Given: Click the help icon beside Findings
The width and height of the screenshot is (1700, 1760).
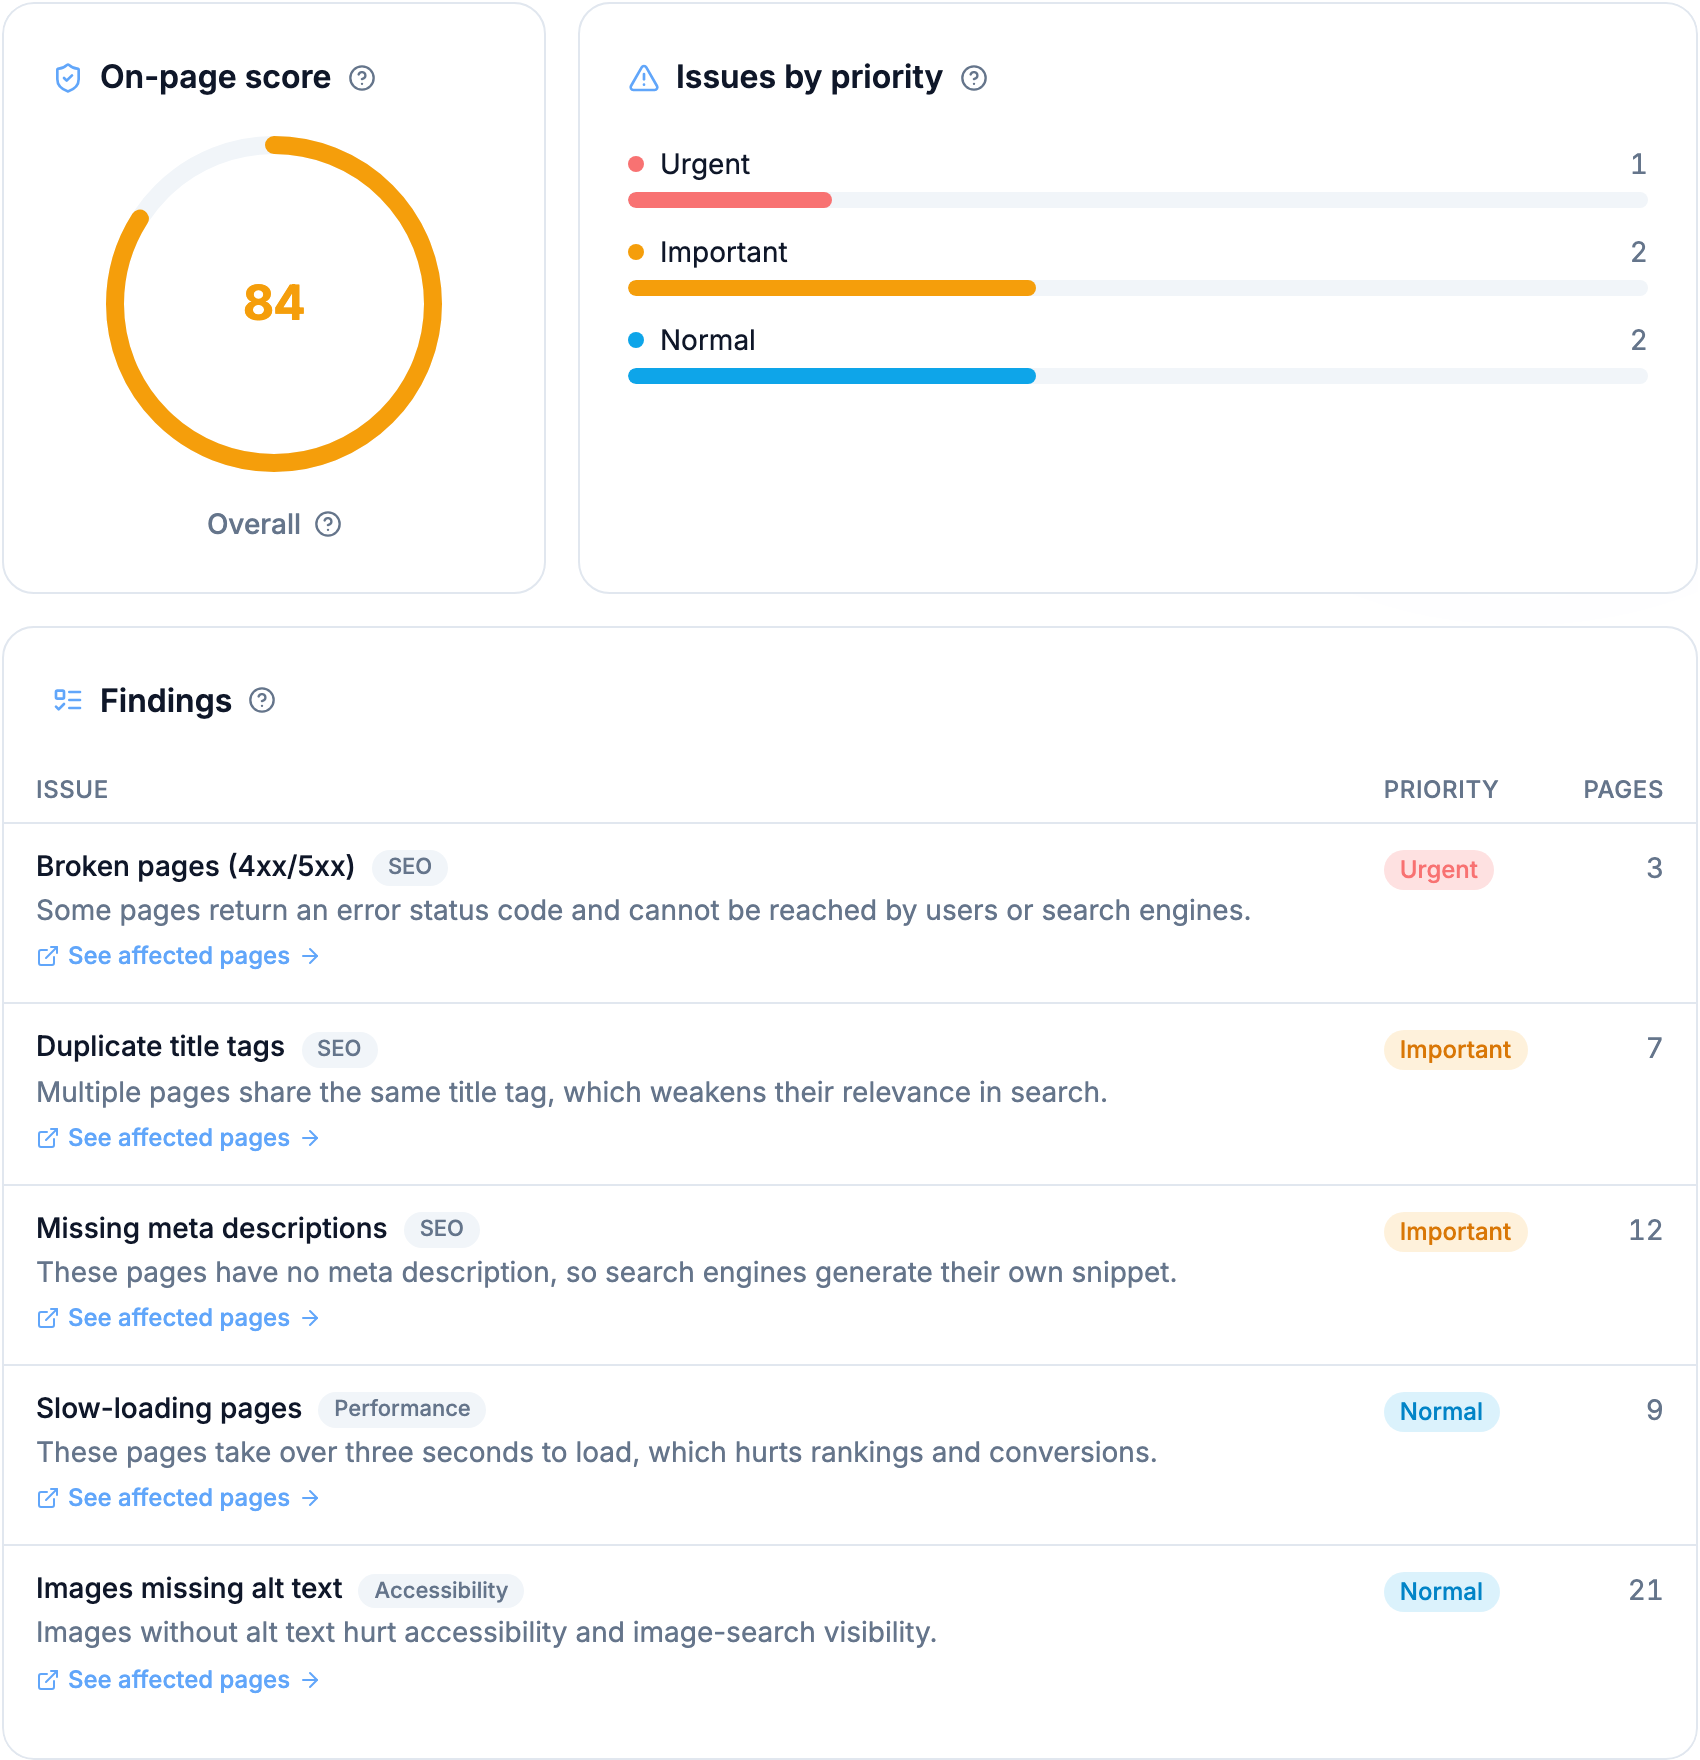Looking at the screenshot, I should (262, 700).
